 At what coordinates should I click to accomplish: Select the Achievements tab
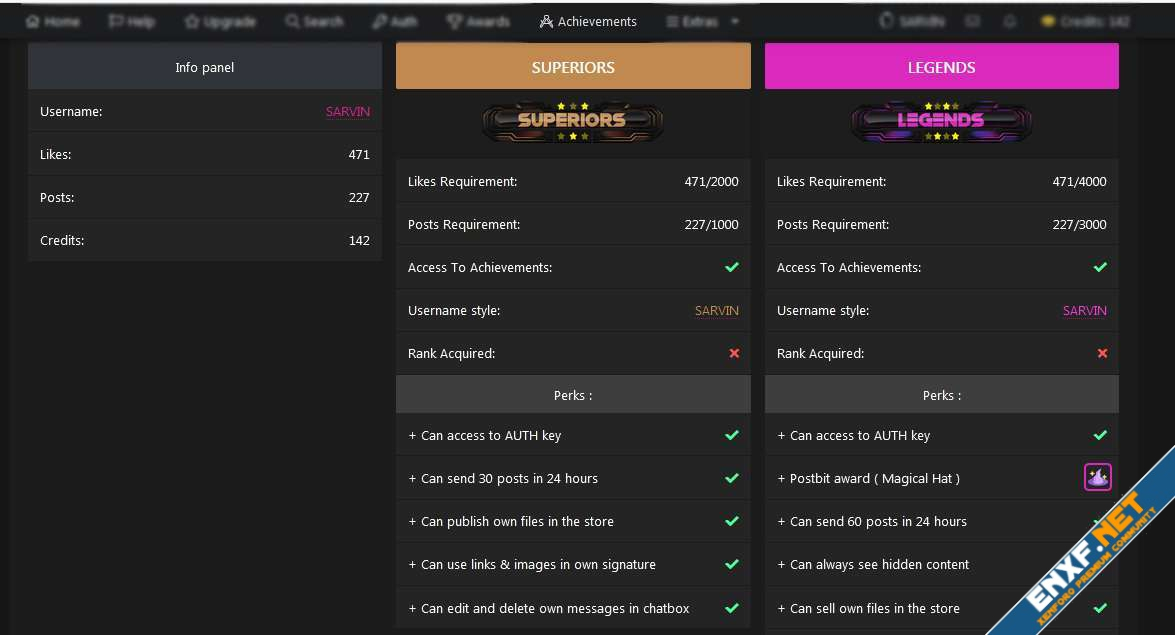click(x=588, y=21)
